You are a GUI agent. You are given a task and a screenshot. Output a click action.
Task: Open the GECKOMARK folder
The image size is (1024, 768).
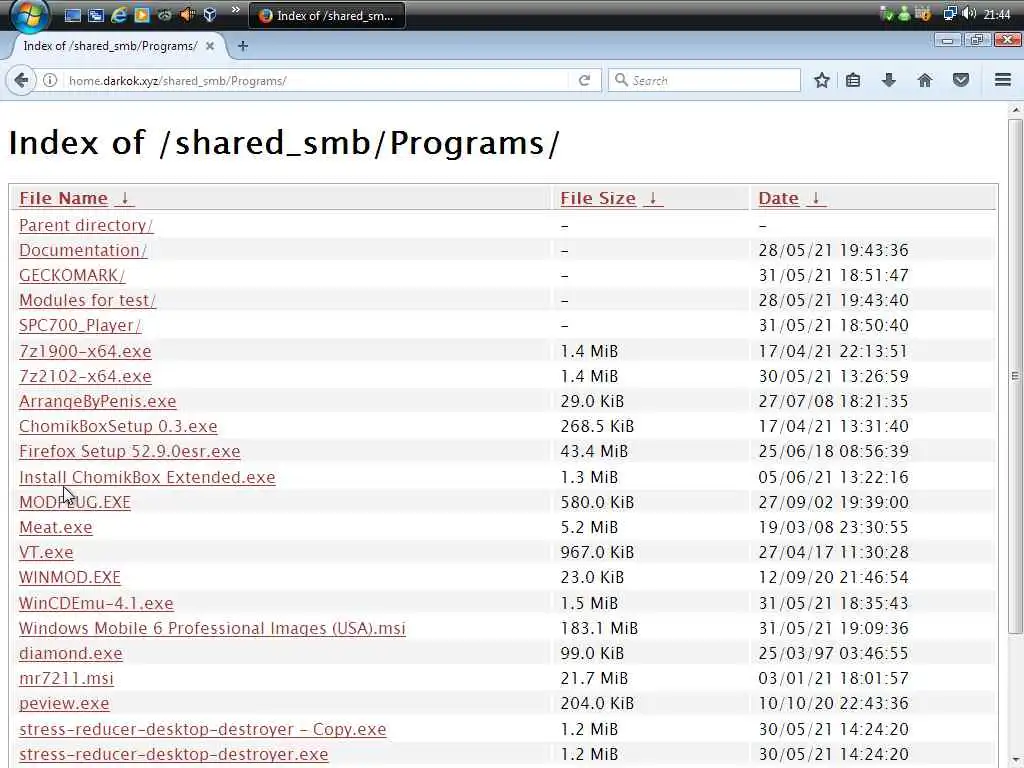point(72,275)
